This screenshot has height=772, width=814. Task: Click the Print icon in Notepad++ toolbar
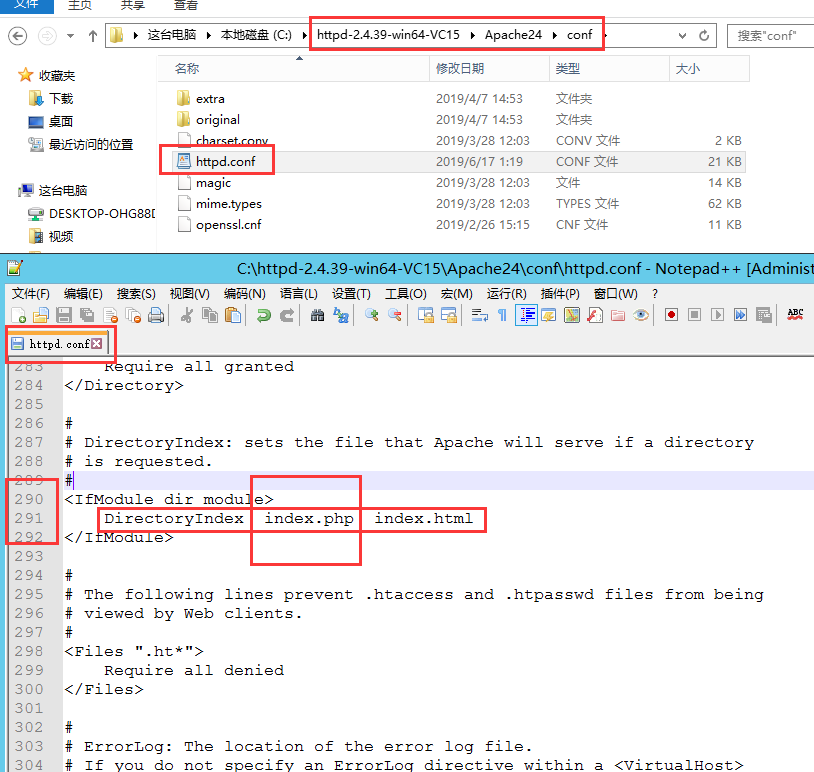click(156, 315)
